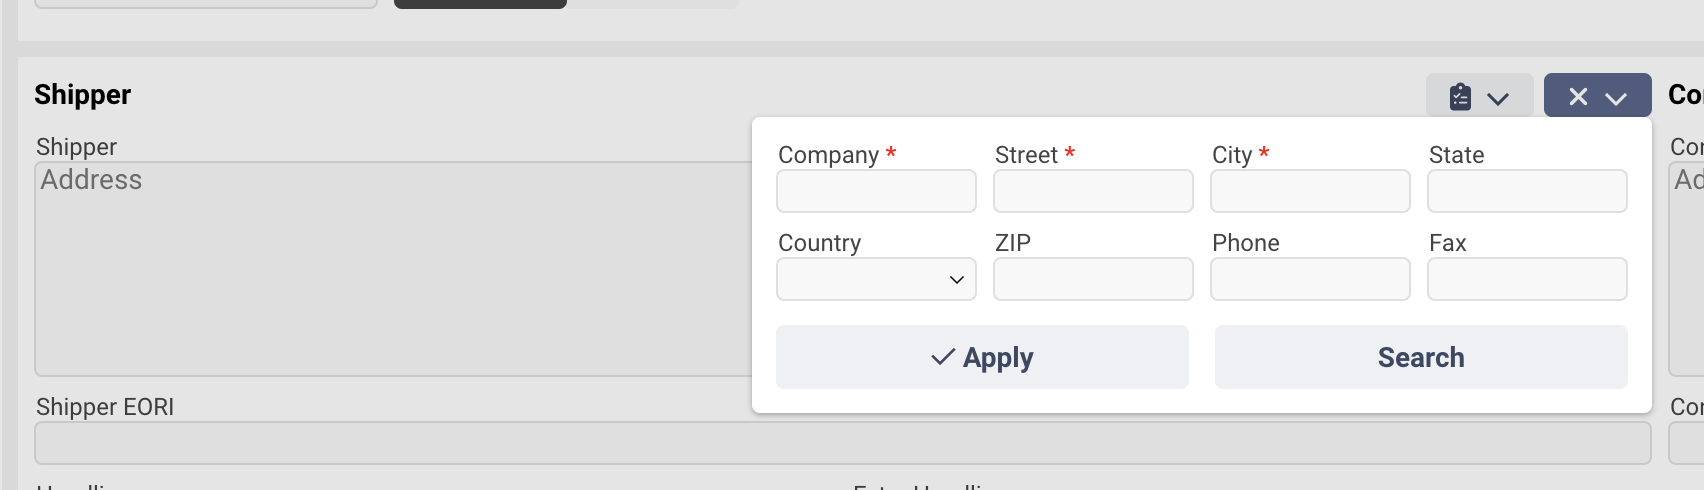Viewport: 1704px width, 490px height.
Task: Click the partially visible Consignee address box
Action: [x=1688, y=269]
